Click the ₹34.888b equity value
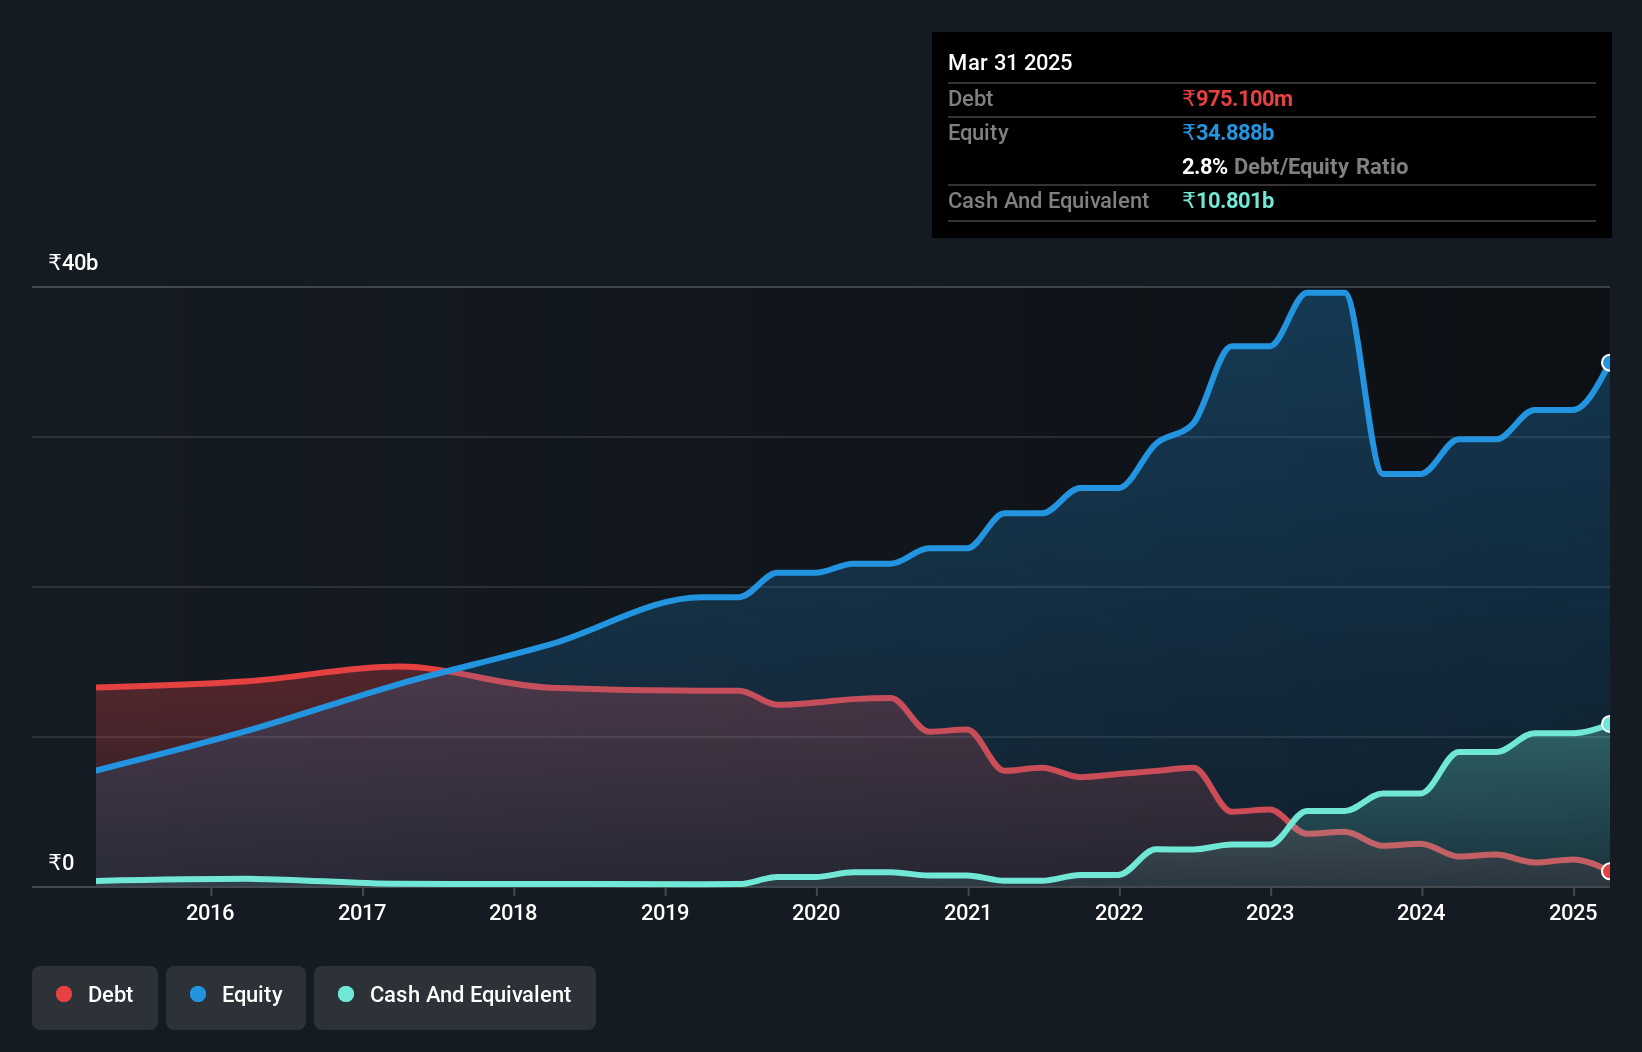 click(1228, 132)
